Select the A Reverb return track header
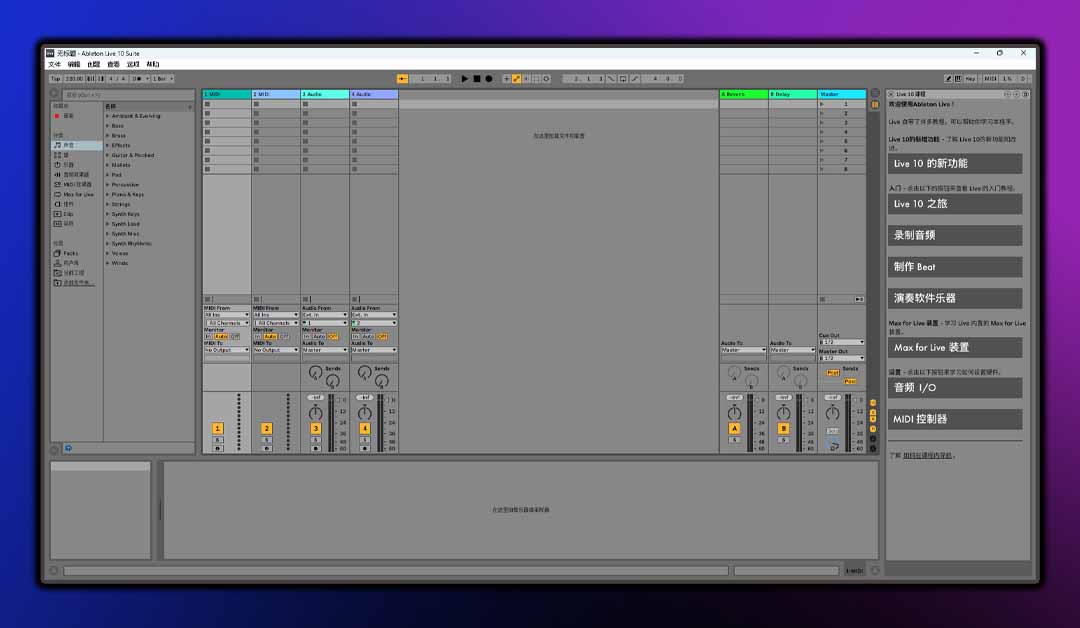This screenshot has width=1080, height=628. 744,94
